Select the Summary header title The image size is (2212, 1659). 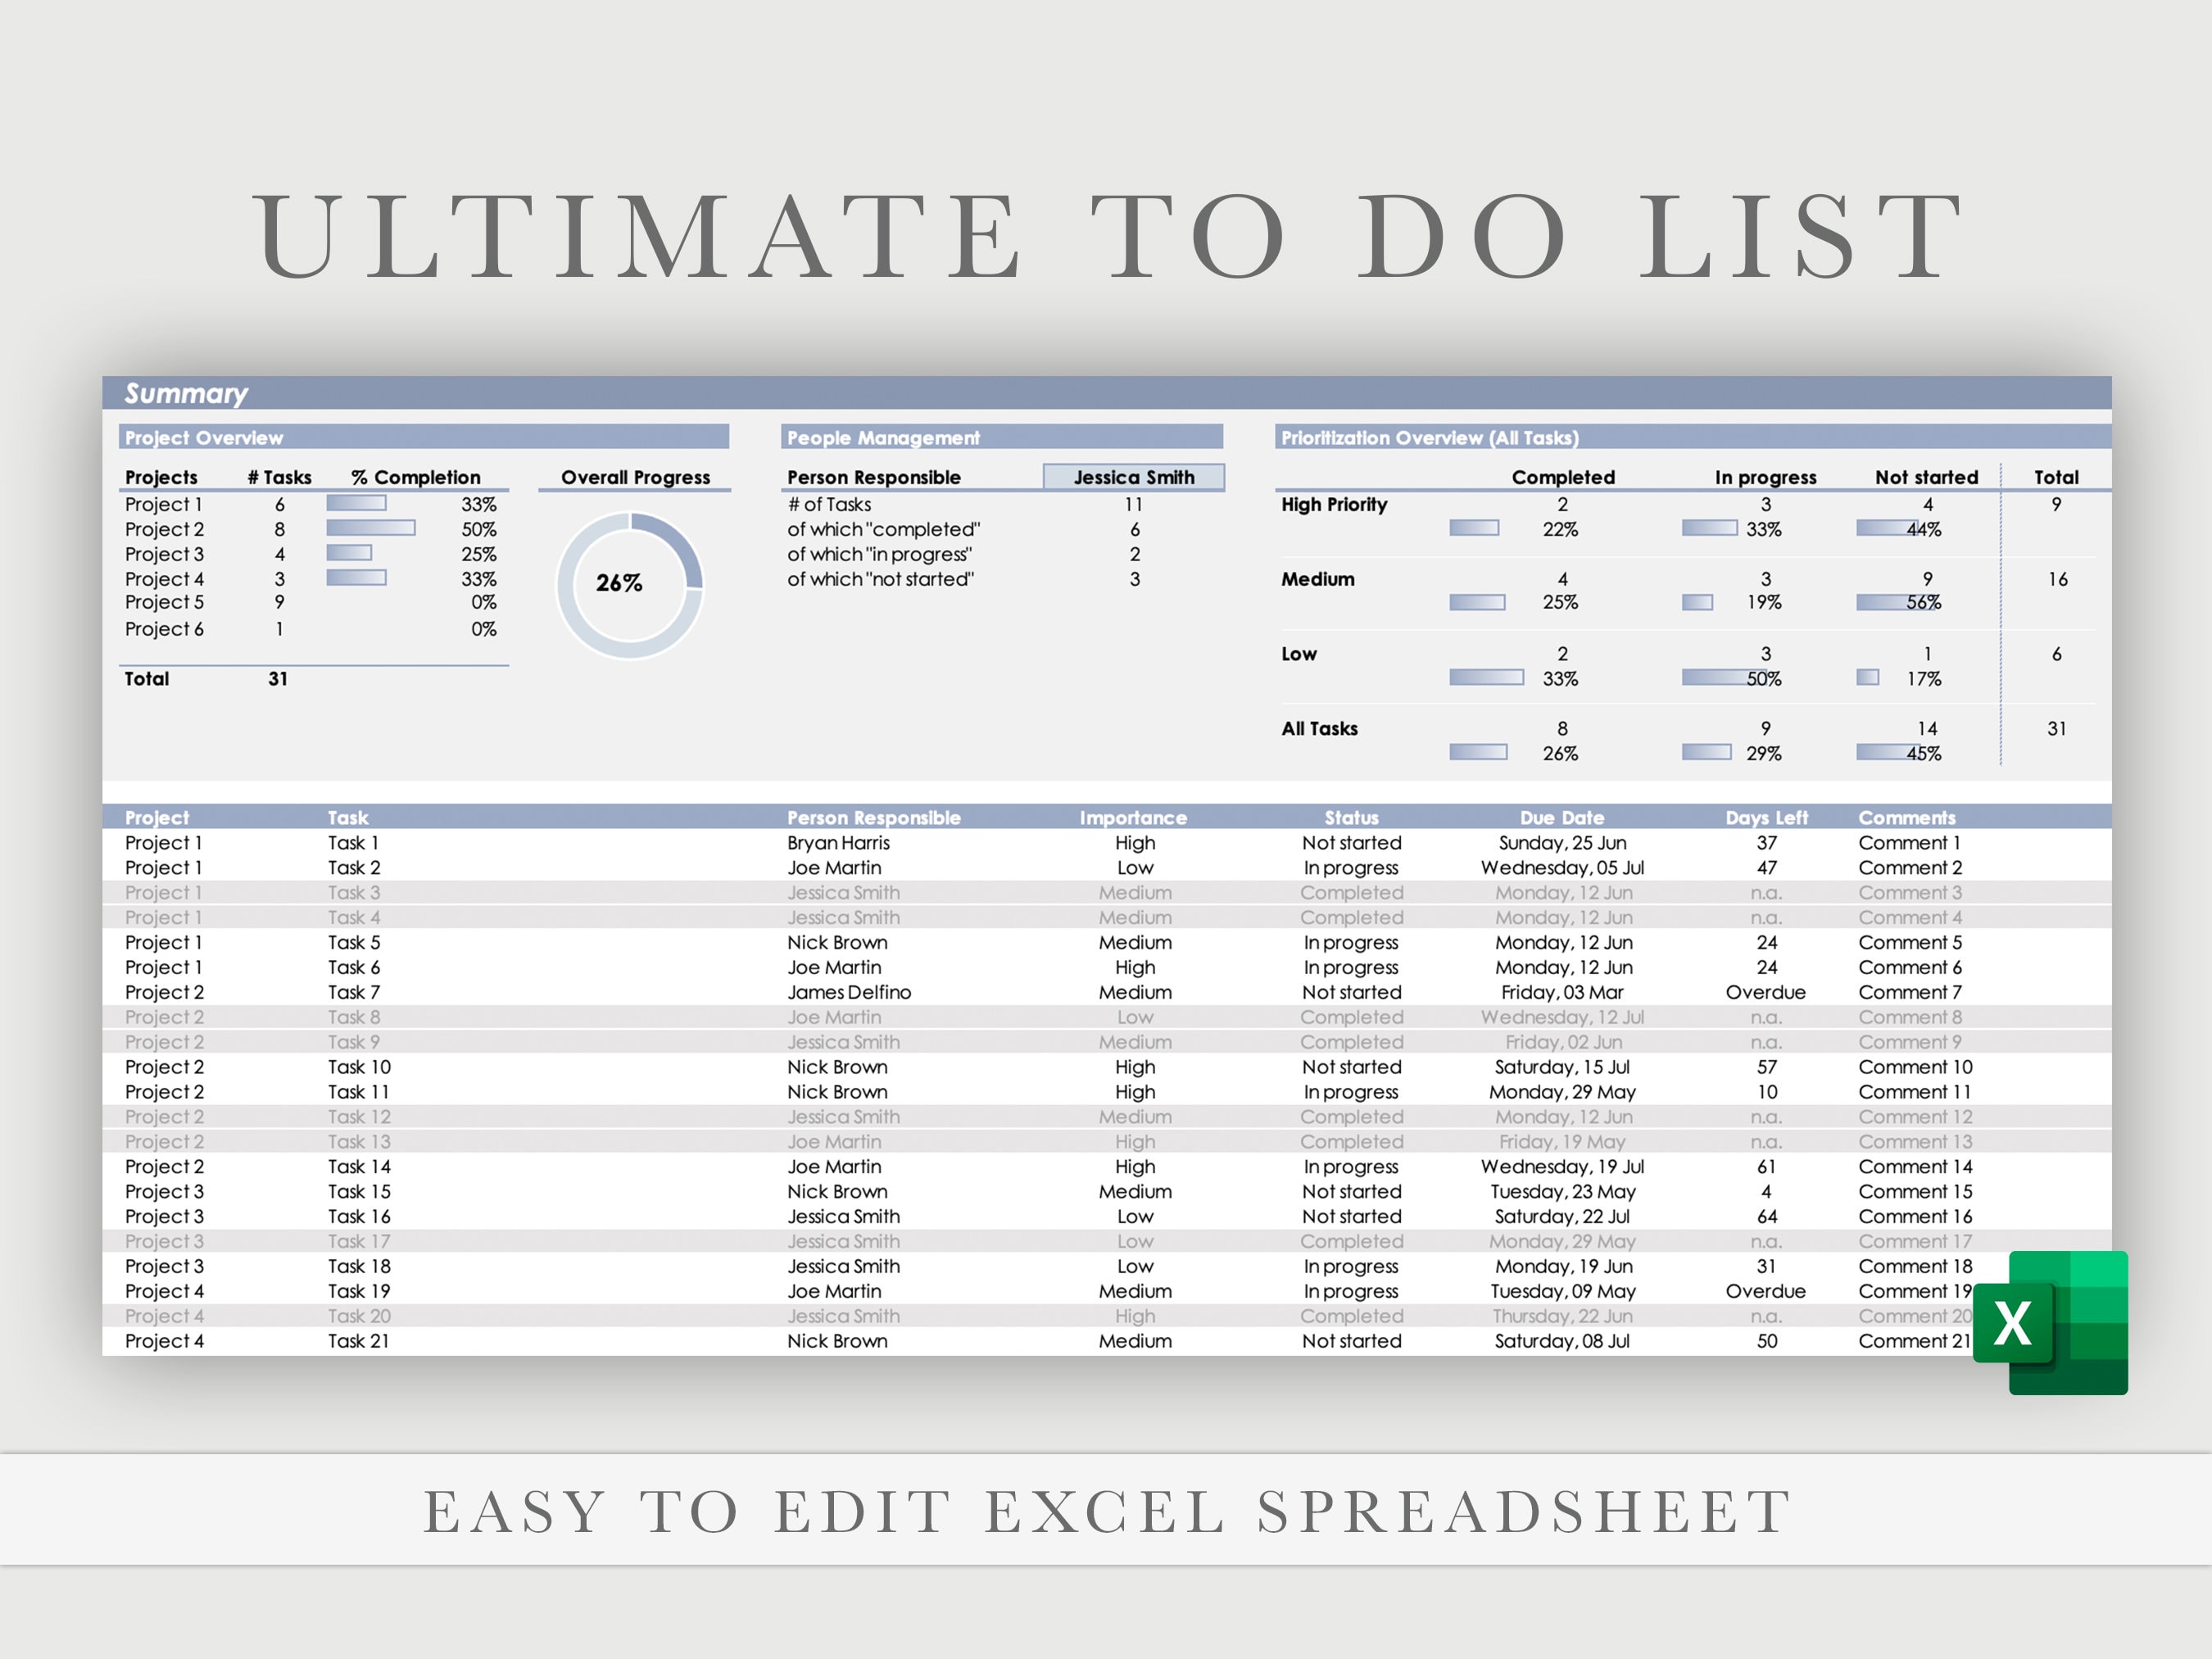pyautogui.click(x=186, y=393)
